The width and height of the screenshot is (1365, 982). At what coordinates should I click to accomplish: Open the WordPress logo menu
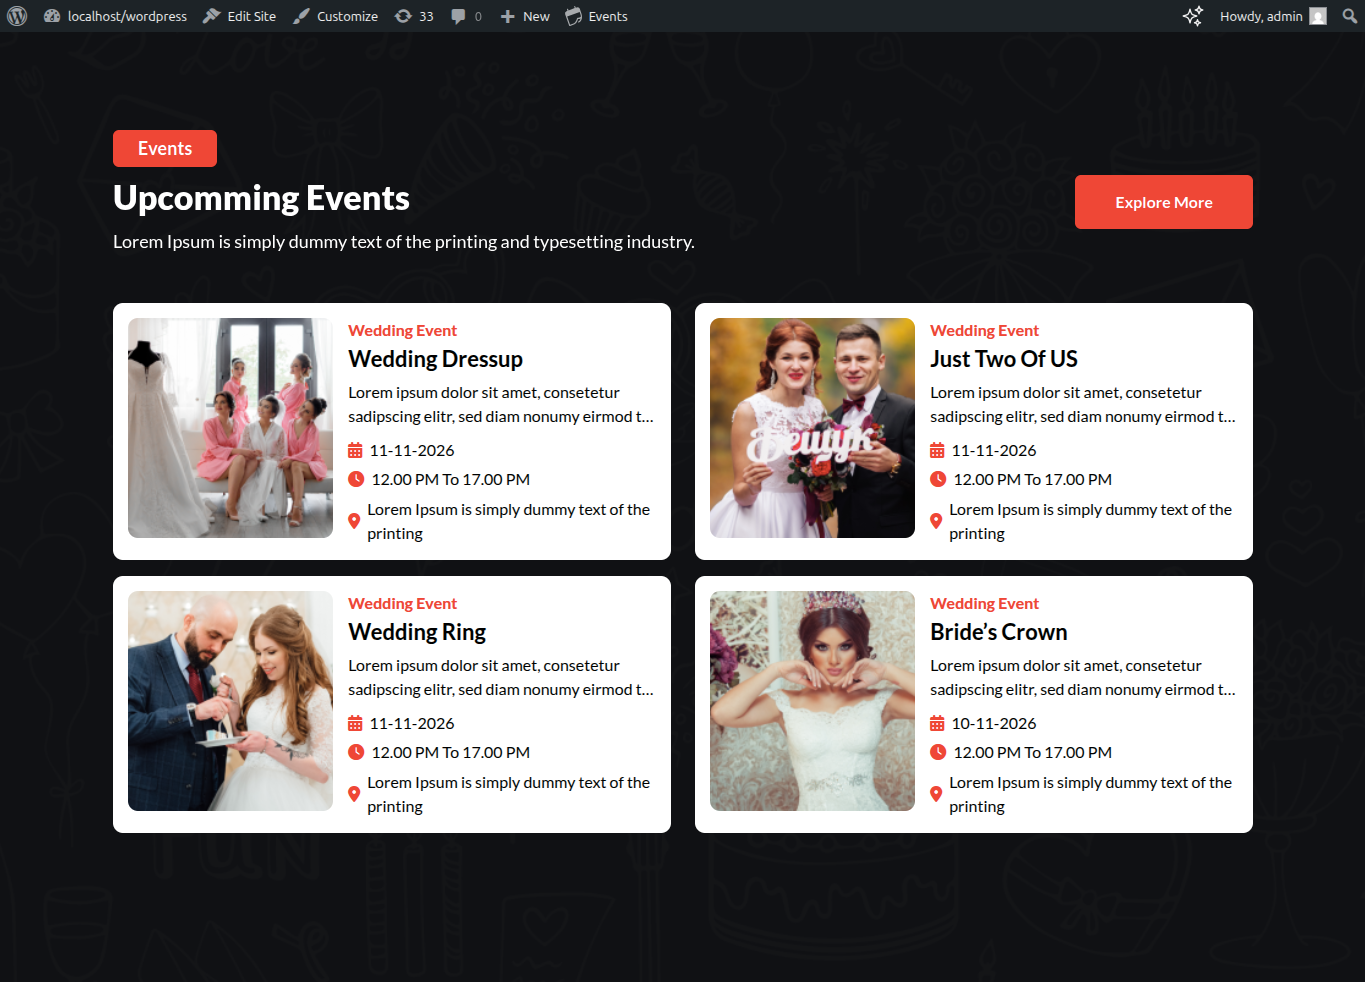pos(17,16)
